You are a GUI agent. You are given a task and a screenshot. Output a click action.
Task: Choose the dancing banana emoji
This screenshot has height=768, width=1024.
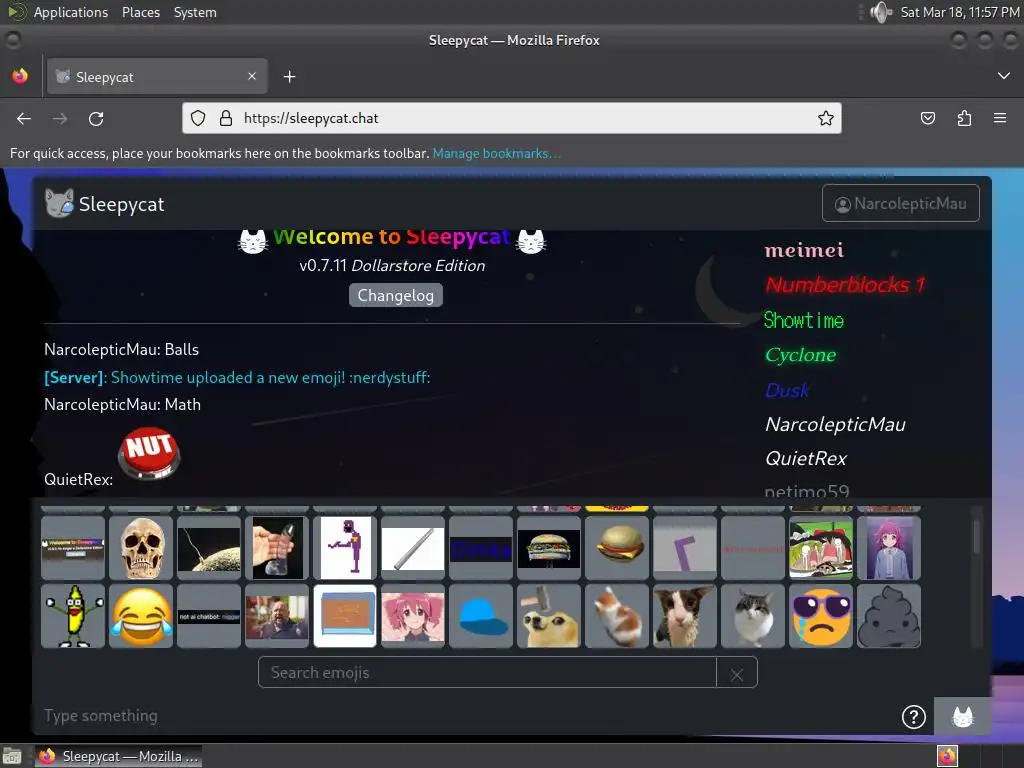[73, 616]
